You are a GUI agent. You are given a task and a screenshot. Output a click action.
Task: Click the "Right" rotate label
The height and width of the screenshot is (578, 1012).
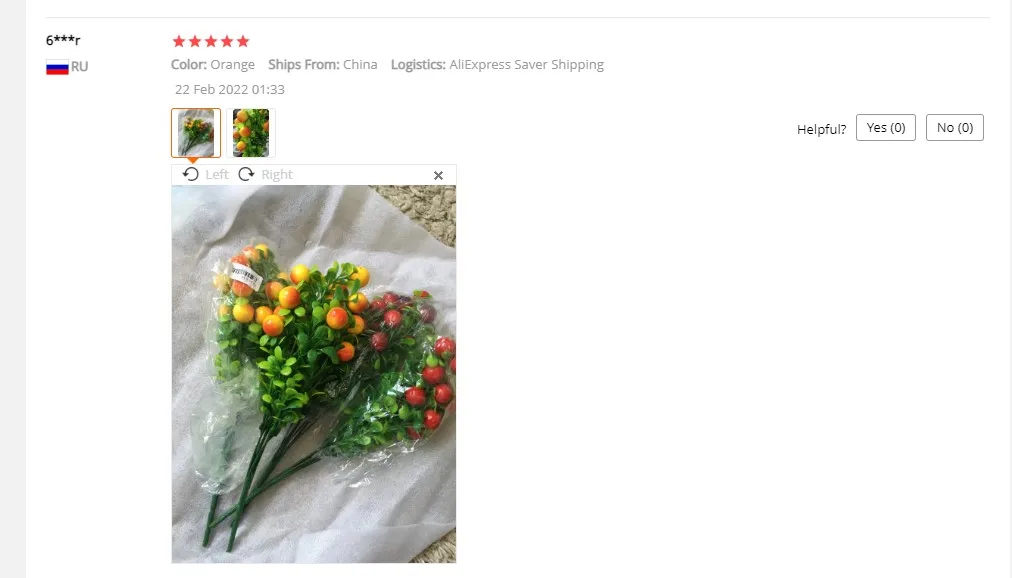tap(277, 175)
